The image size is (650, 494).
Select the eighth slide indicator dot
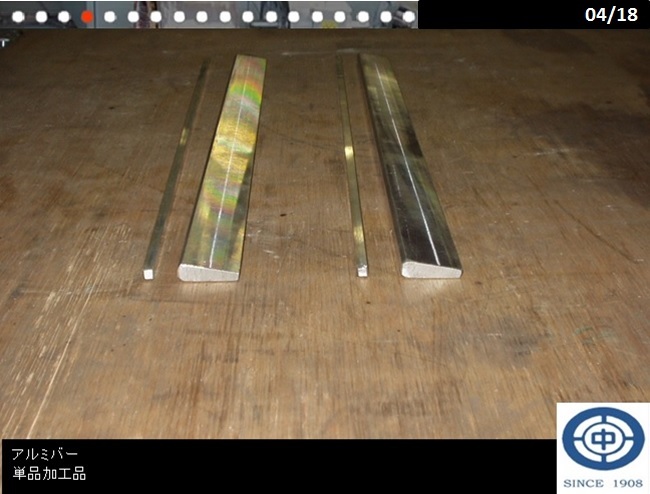tap(179, 16)
